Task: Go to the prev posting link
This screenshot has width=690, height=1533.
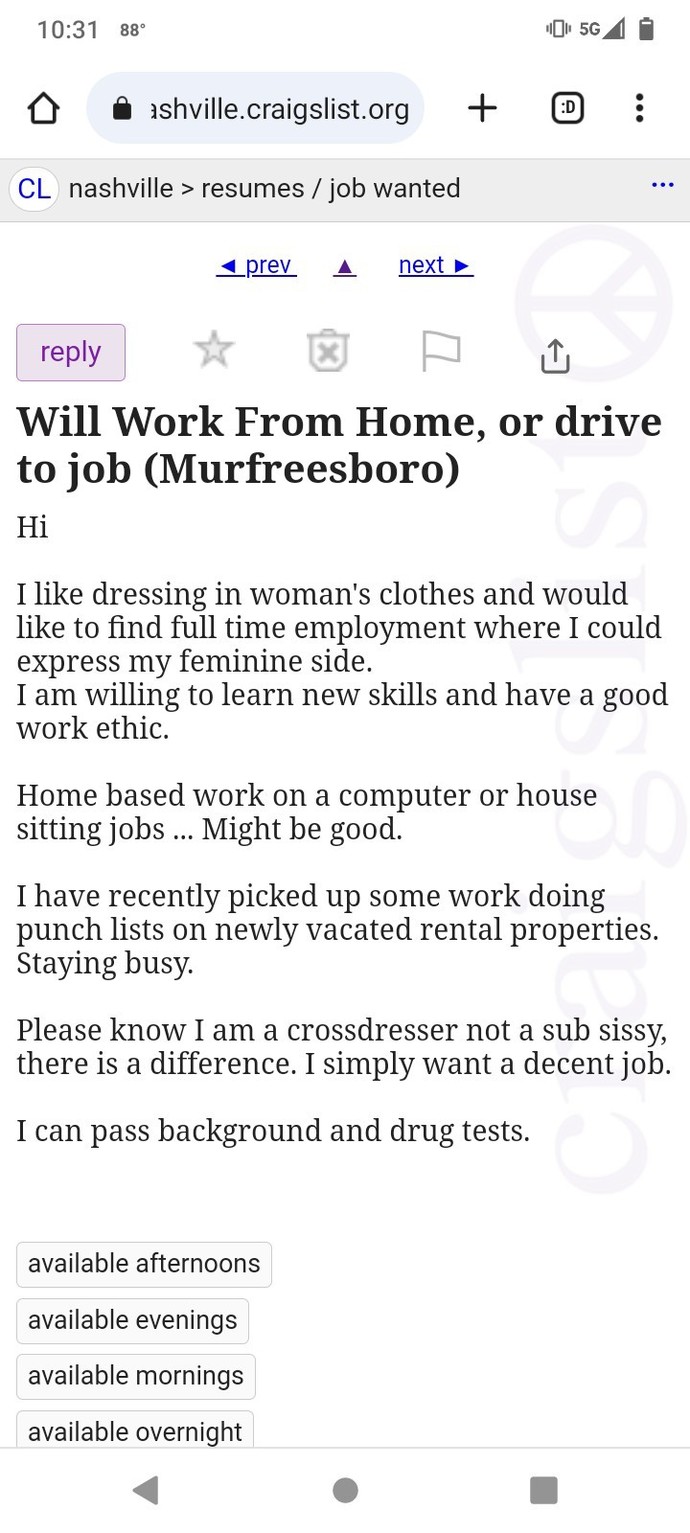Action: tap(256, 265)
